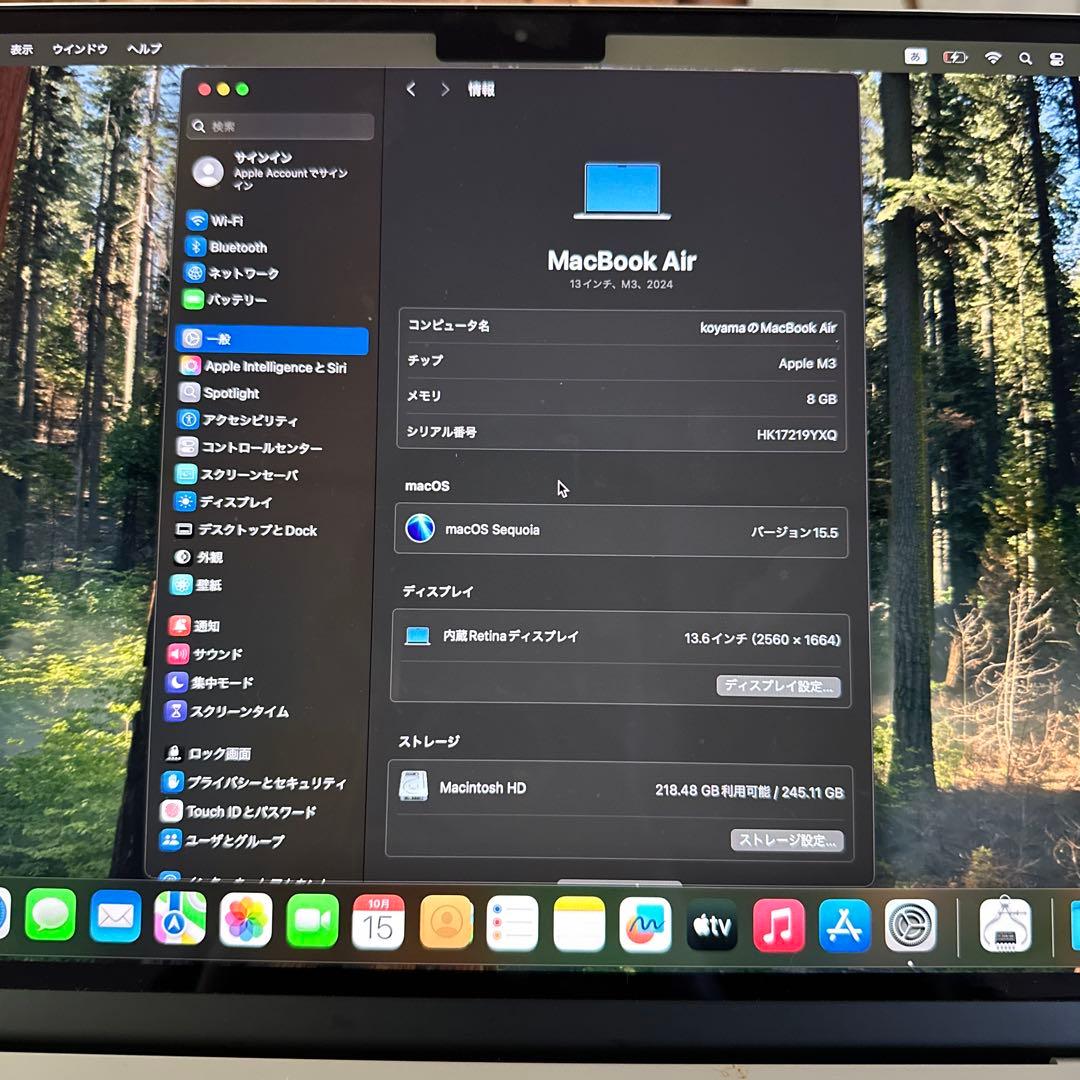The height and width of the screenshot is (1080, 1080).
Task: Click the search field in sidebar
Action: pyautogui.click(x=282, y=127)
